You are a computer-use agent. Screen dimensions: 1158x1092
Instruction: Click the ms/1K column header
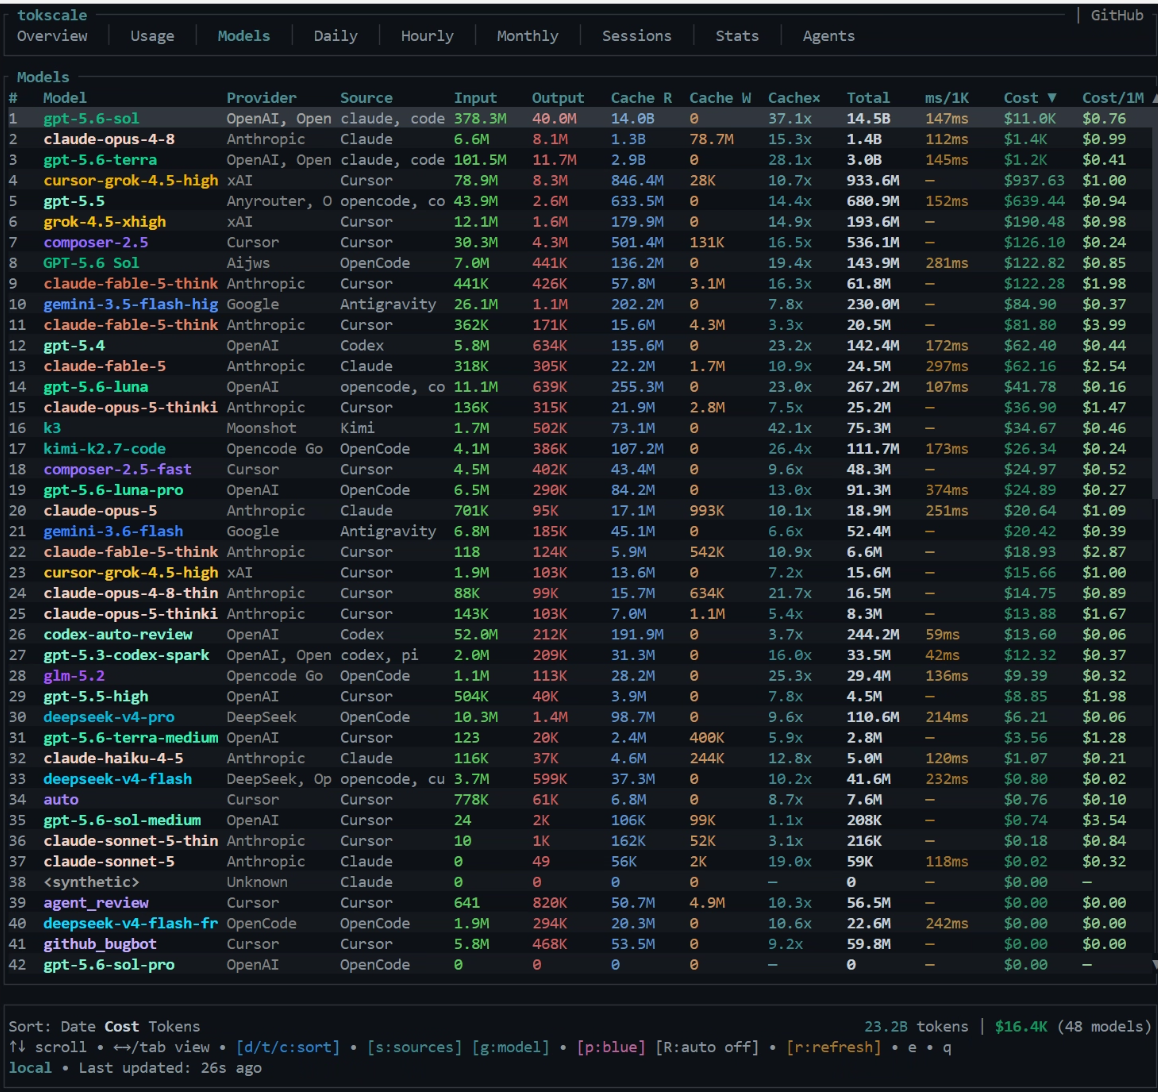947,97
